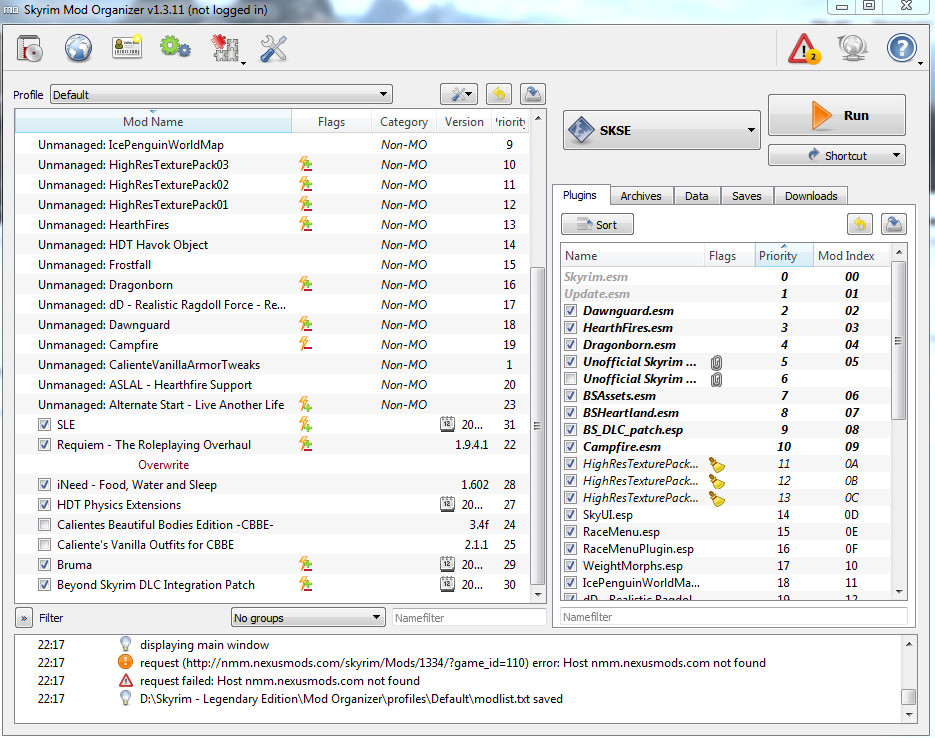Click the flag icon for Bruma mod

[x=306, y=565]
